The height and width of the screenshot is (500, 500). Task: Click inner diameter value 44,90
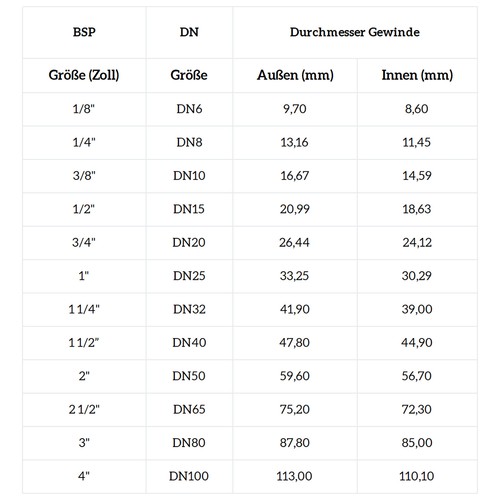(417, 342)
